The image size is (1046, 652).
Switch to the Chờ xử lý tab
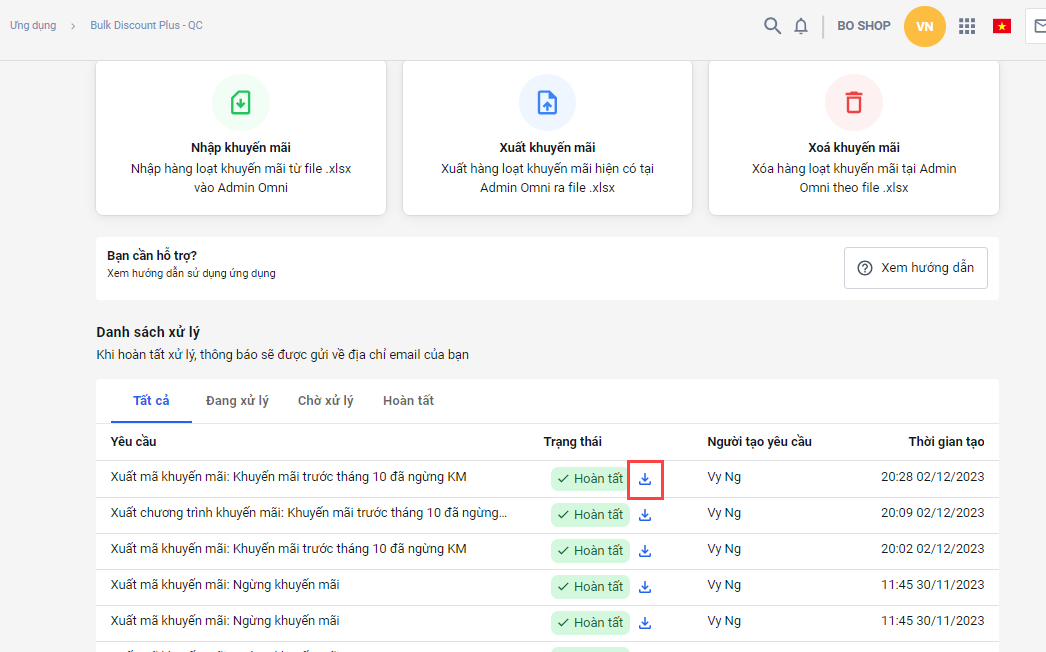(x=325, y=401)
